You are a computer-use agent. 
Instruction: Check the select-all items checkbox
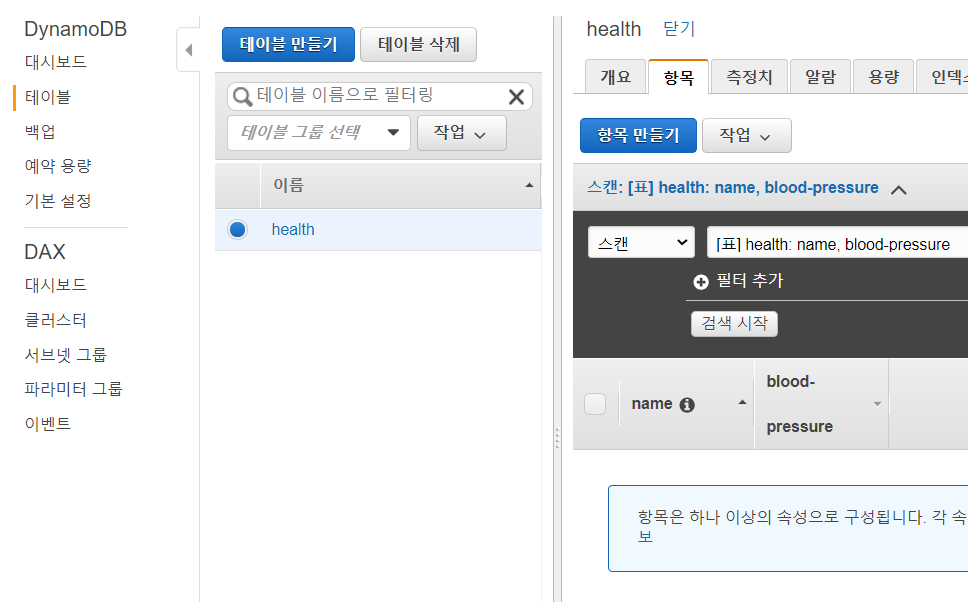(595, 404)
